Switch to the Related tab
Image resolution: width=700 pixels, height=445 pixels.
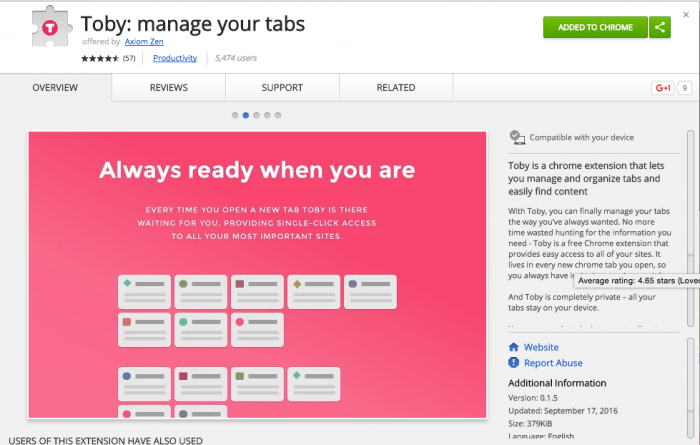396,87
